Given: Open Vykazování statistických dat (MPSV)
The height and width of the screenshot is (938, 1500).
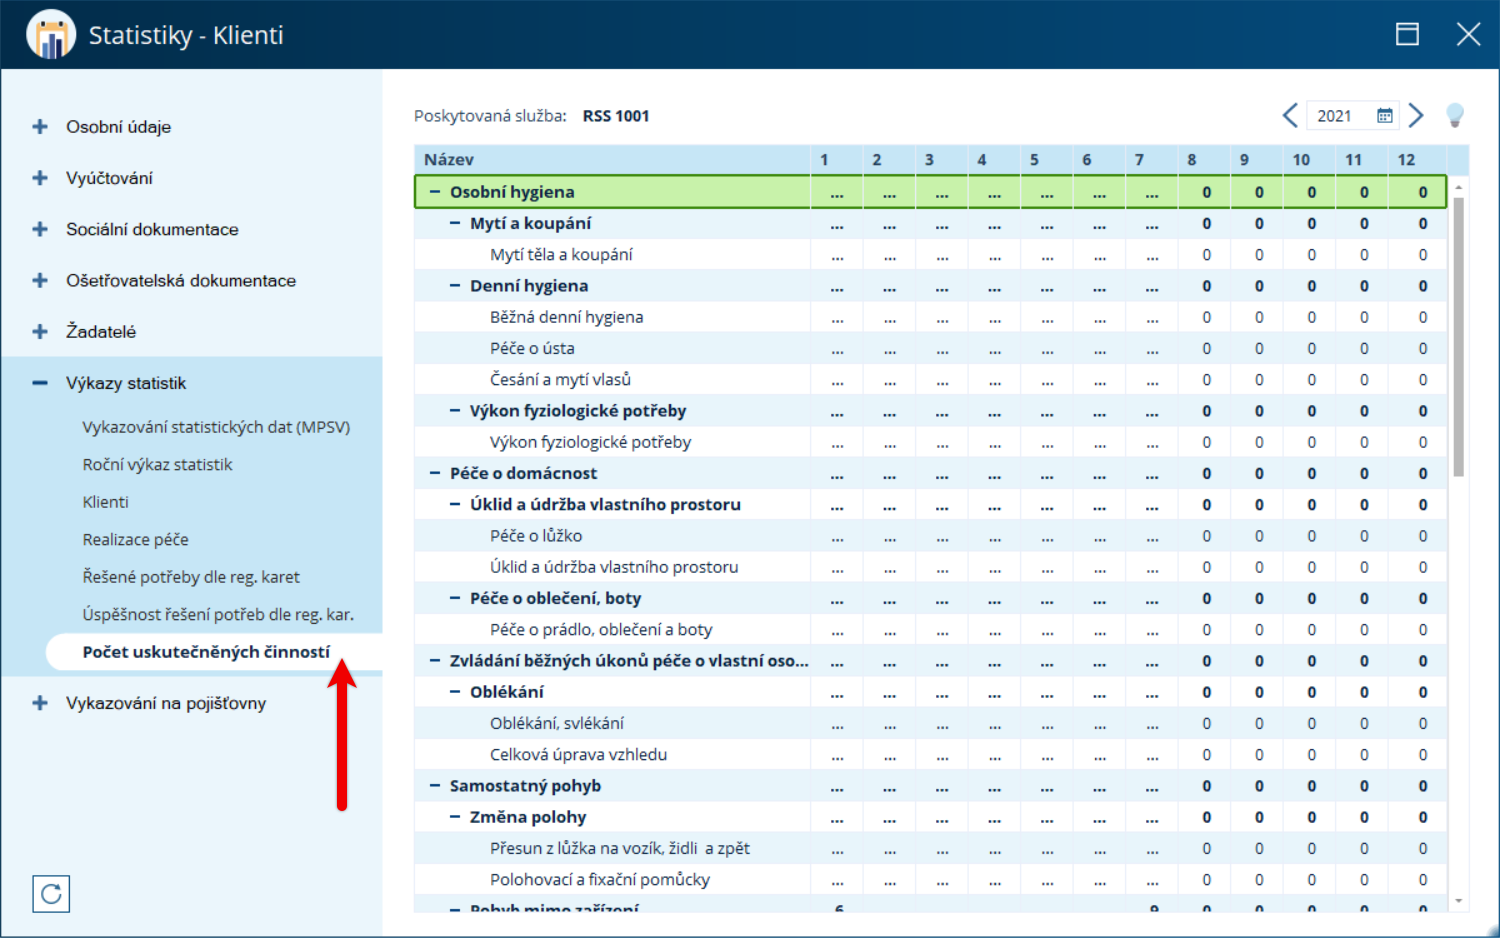Looking at the screenshot, I should [216, 427].
